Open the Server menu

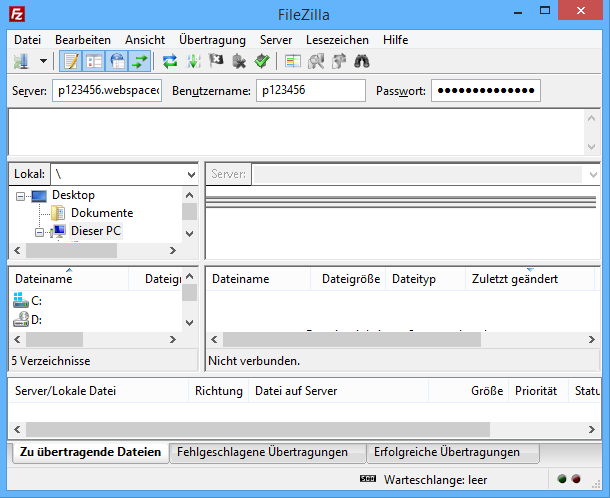[x=276, y=40]
